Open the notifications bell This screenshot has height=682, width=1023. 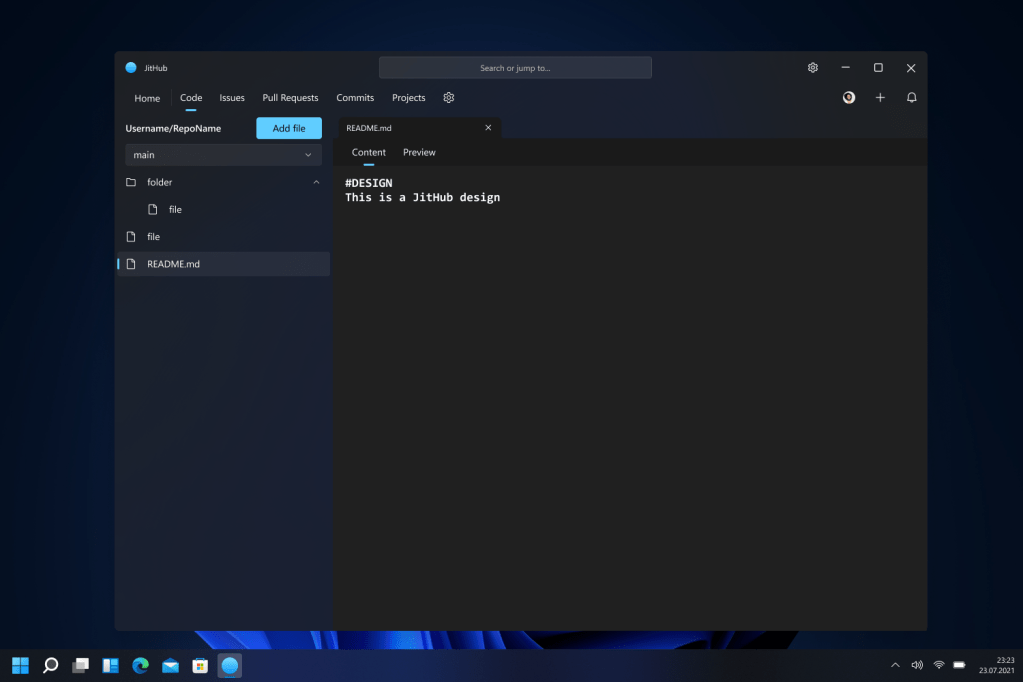pos(911,98)
